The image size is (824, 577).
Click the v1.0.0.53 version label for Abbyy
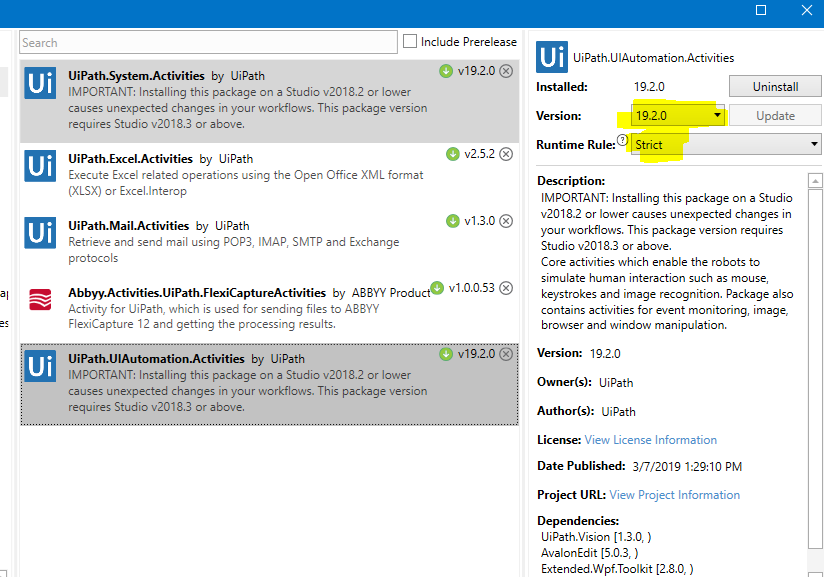pos(471,288)
